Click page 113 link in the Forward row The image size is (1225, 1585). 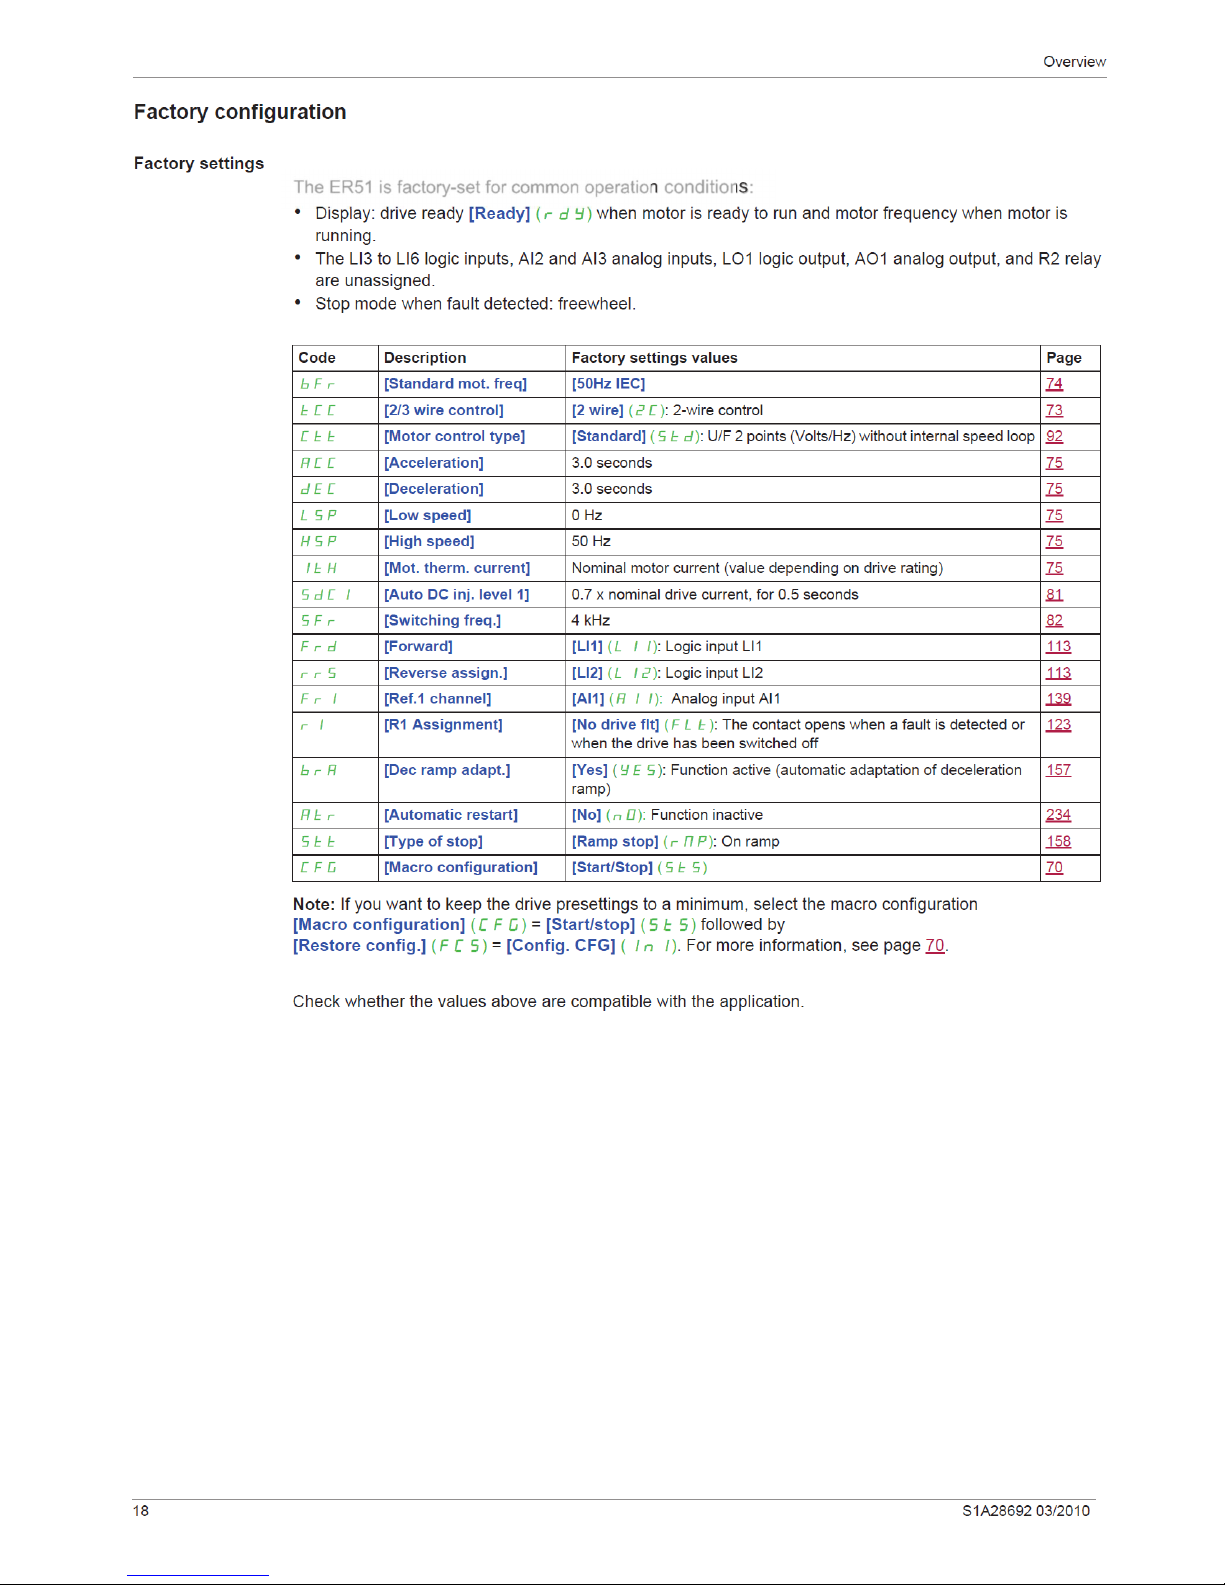pyautogui.click(x=1058, y=646)
